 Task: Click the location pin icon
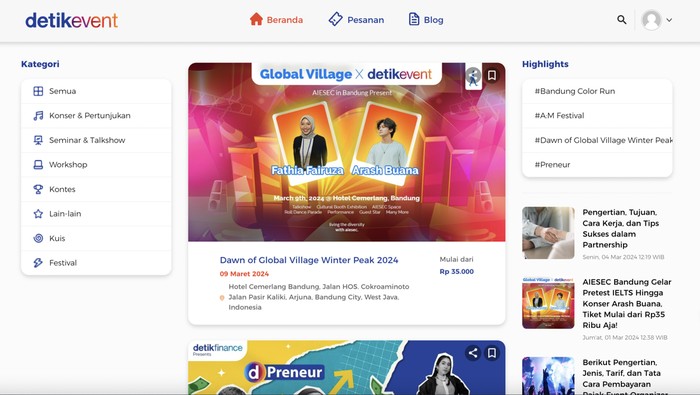pos(222,298)
